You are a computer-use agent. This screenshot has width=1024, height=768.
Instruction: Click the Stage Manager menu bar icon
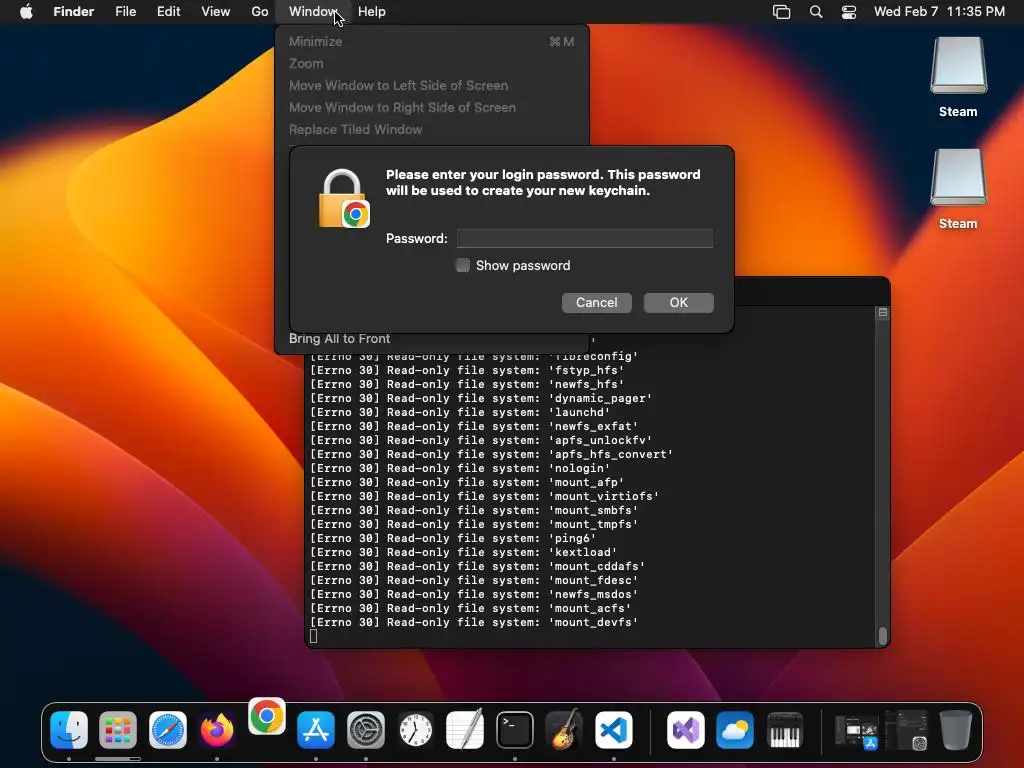point(782,12)
